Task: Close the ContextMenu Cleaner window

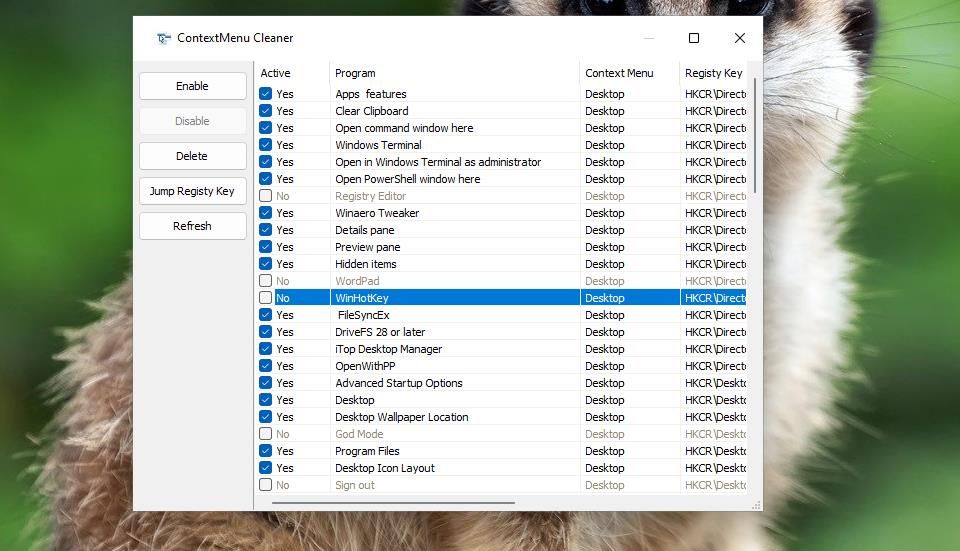Action: point(739,39)
